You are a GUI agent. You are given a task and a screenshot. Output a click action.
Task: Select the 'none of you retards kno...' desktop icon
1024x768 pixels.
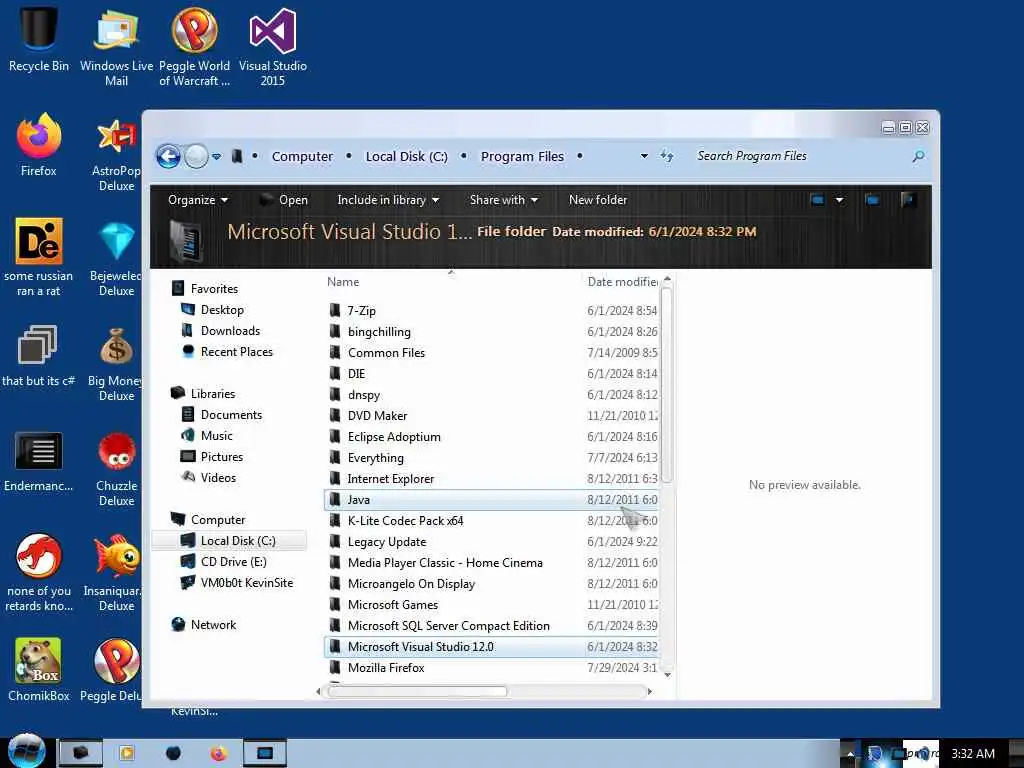point(39,572)
